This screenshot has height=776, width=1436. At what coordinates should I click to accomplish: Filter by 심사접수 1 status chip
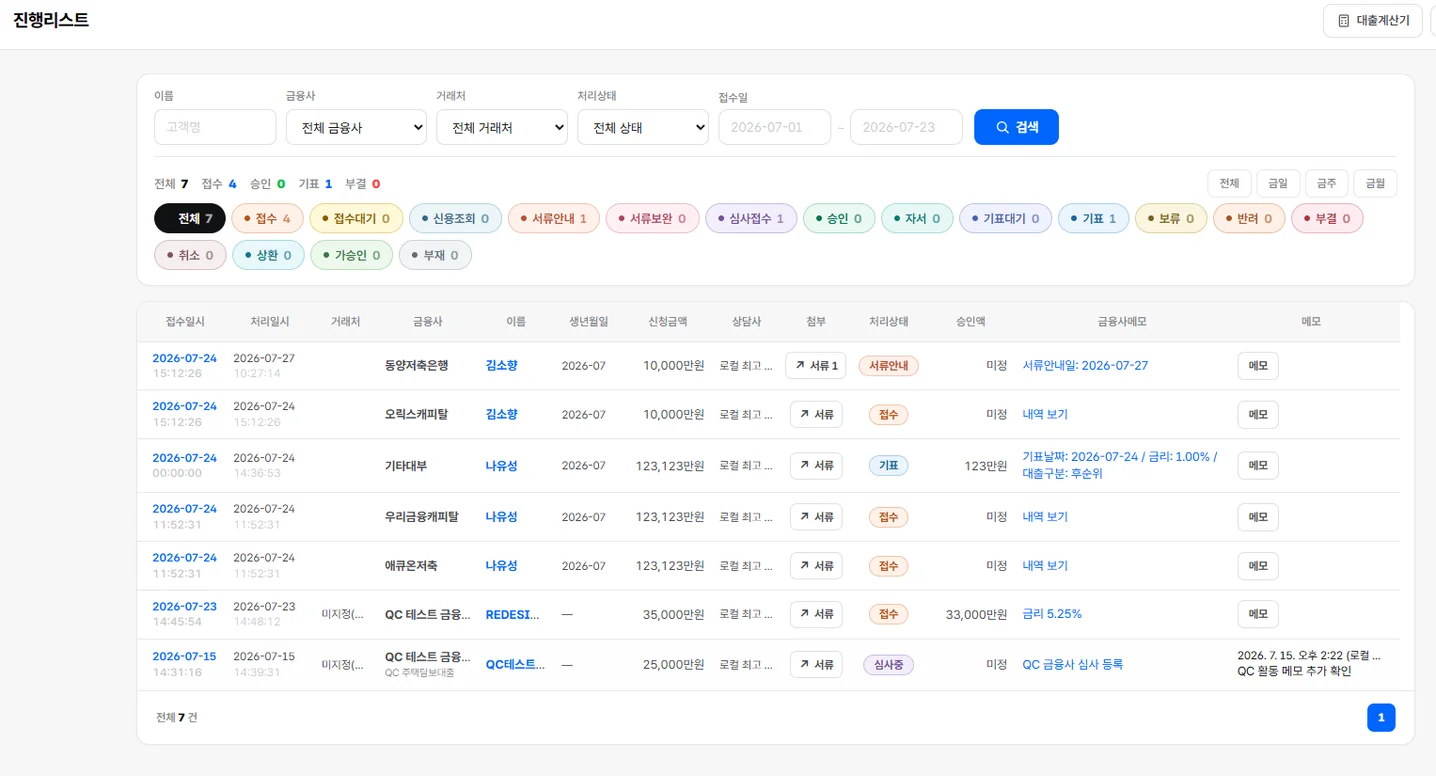pyautogui.click(x=751, y=218)
